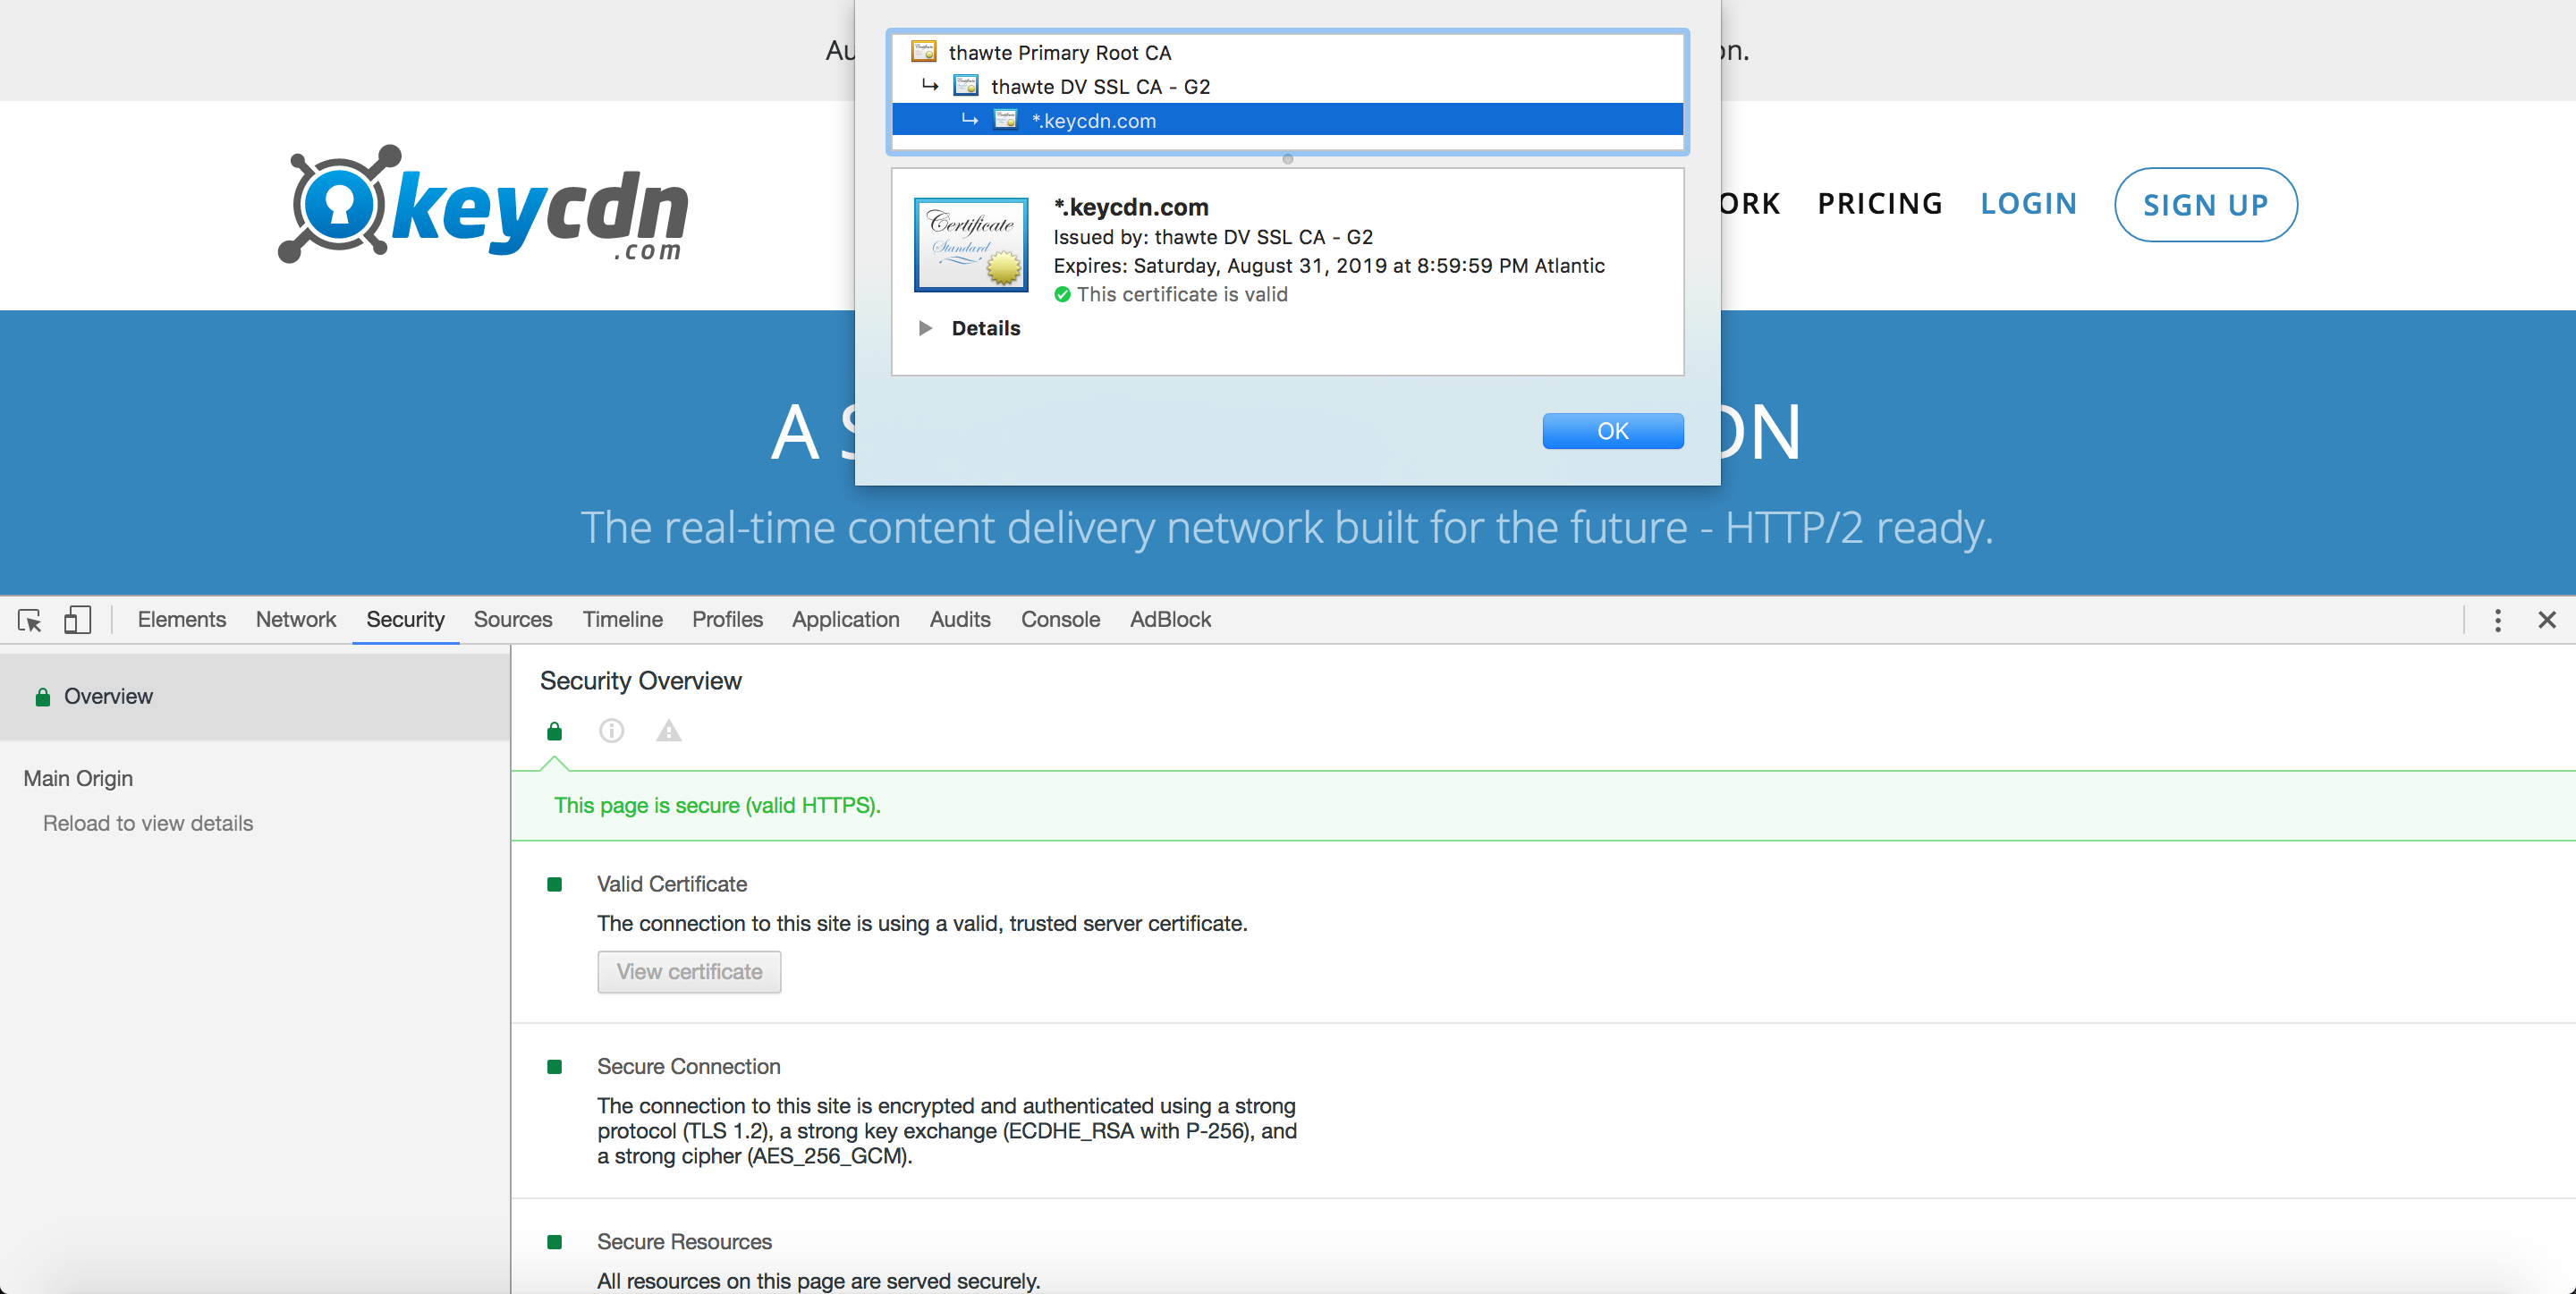Screen dimensions: 2576x1294
Task: Click the 'Valid Certificate' heading
Action: pos(672,885)
